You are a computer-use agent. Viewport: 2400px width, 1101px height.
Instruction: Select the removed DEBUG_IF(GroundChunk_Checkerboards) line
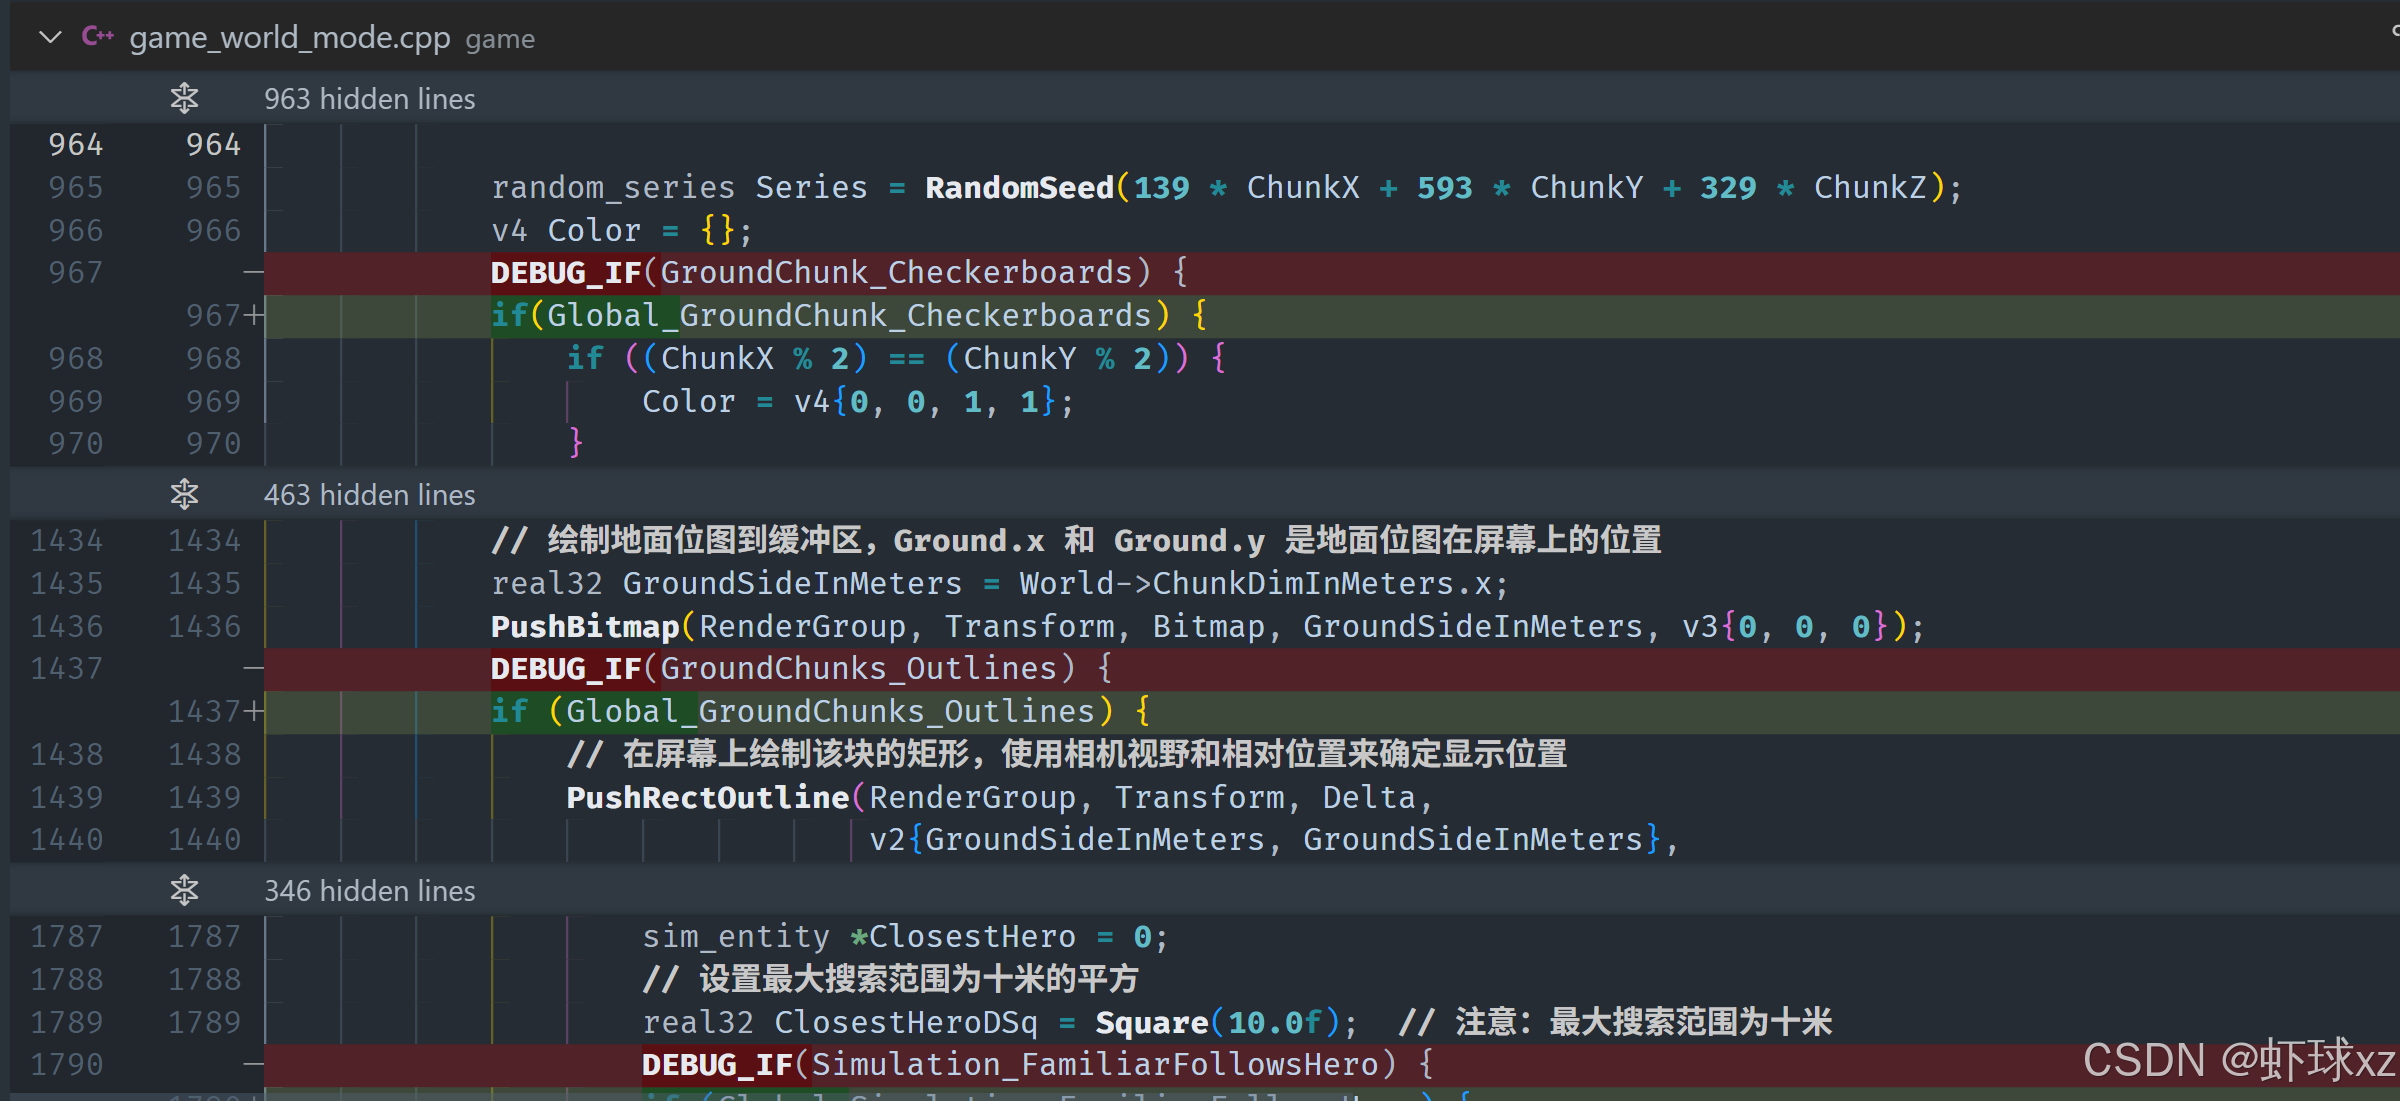coord(838,272)
